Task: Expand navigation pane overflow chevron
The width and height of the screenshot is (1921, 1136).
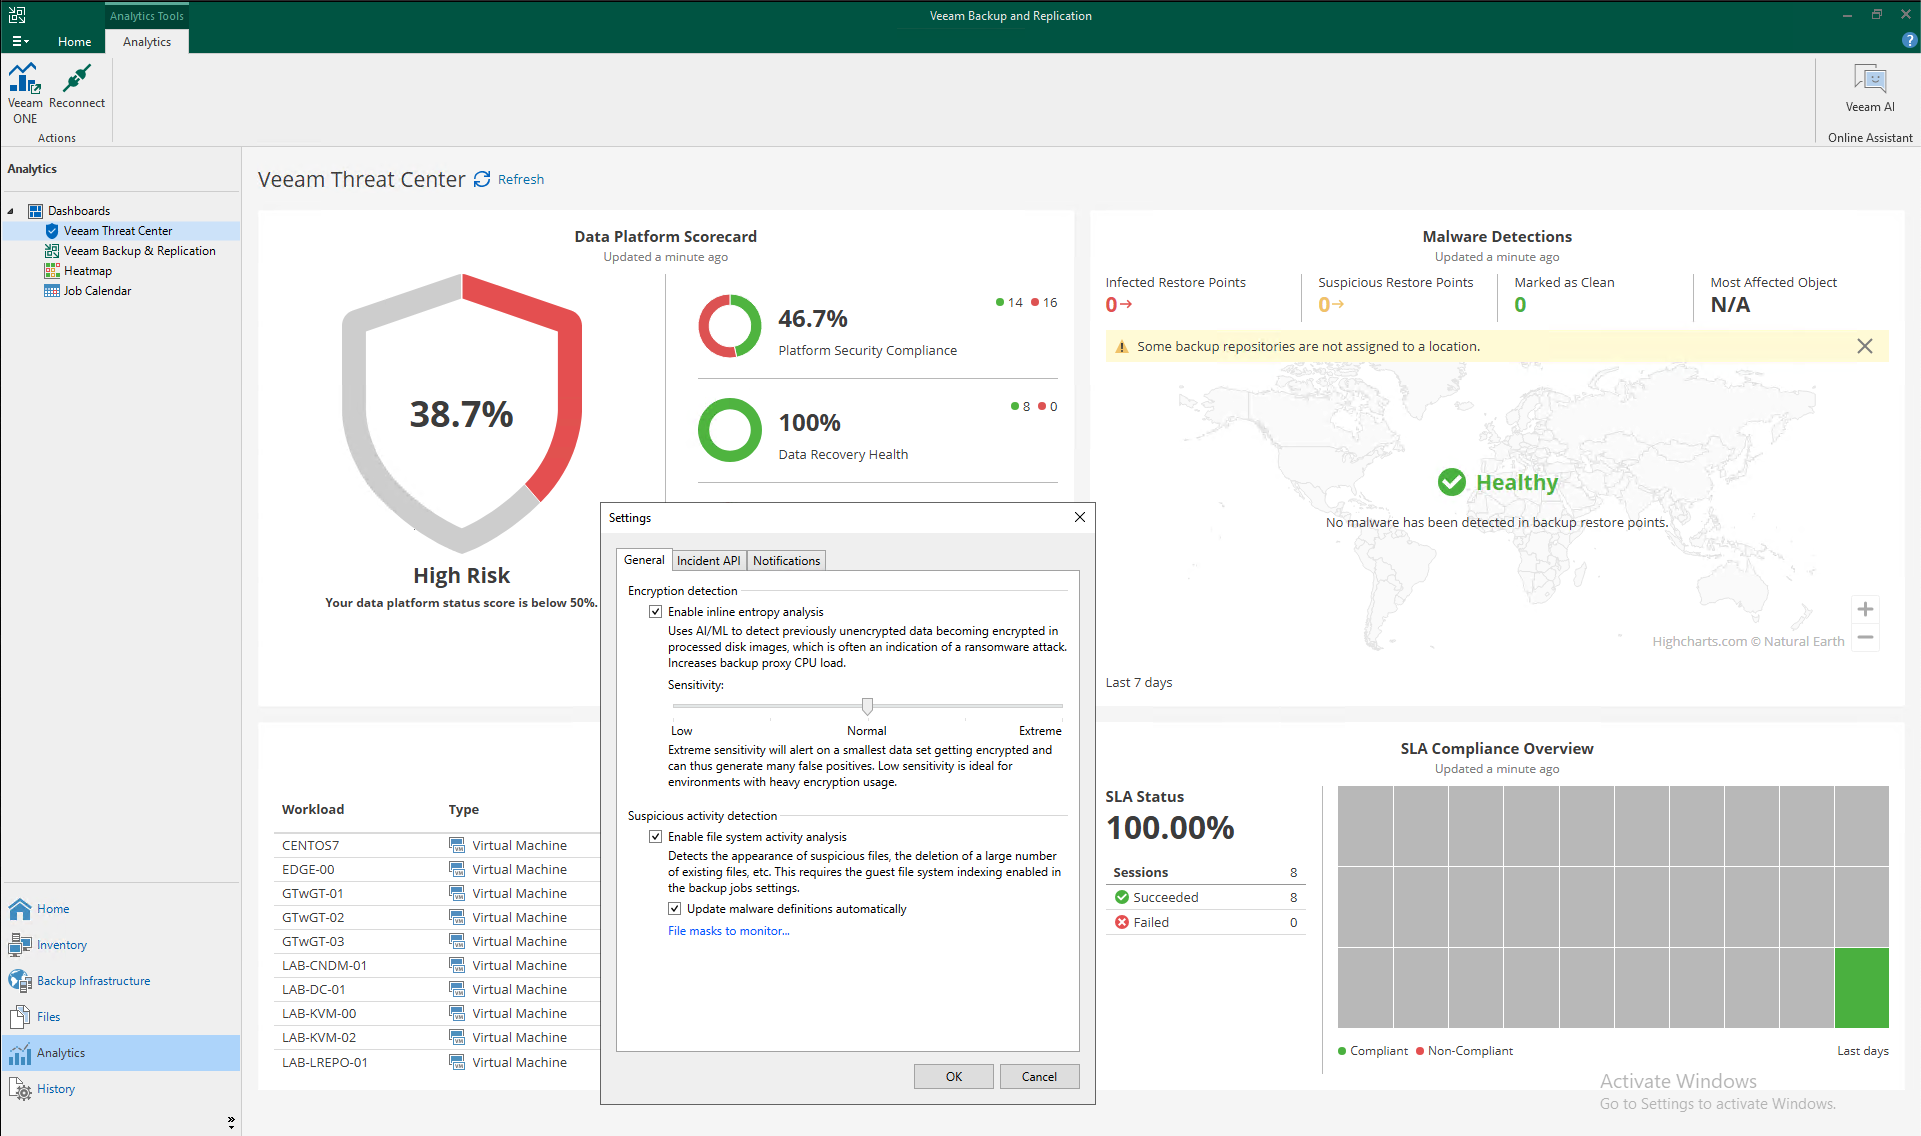Action: 231,1122
